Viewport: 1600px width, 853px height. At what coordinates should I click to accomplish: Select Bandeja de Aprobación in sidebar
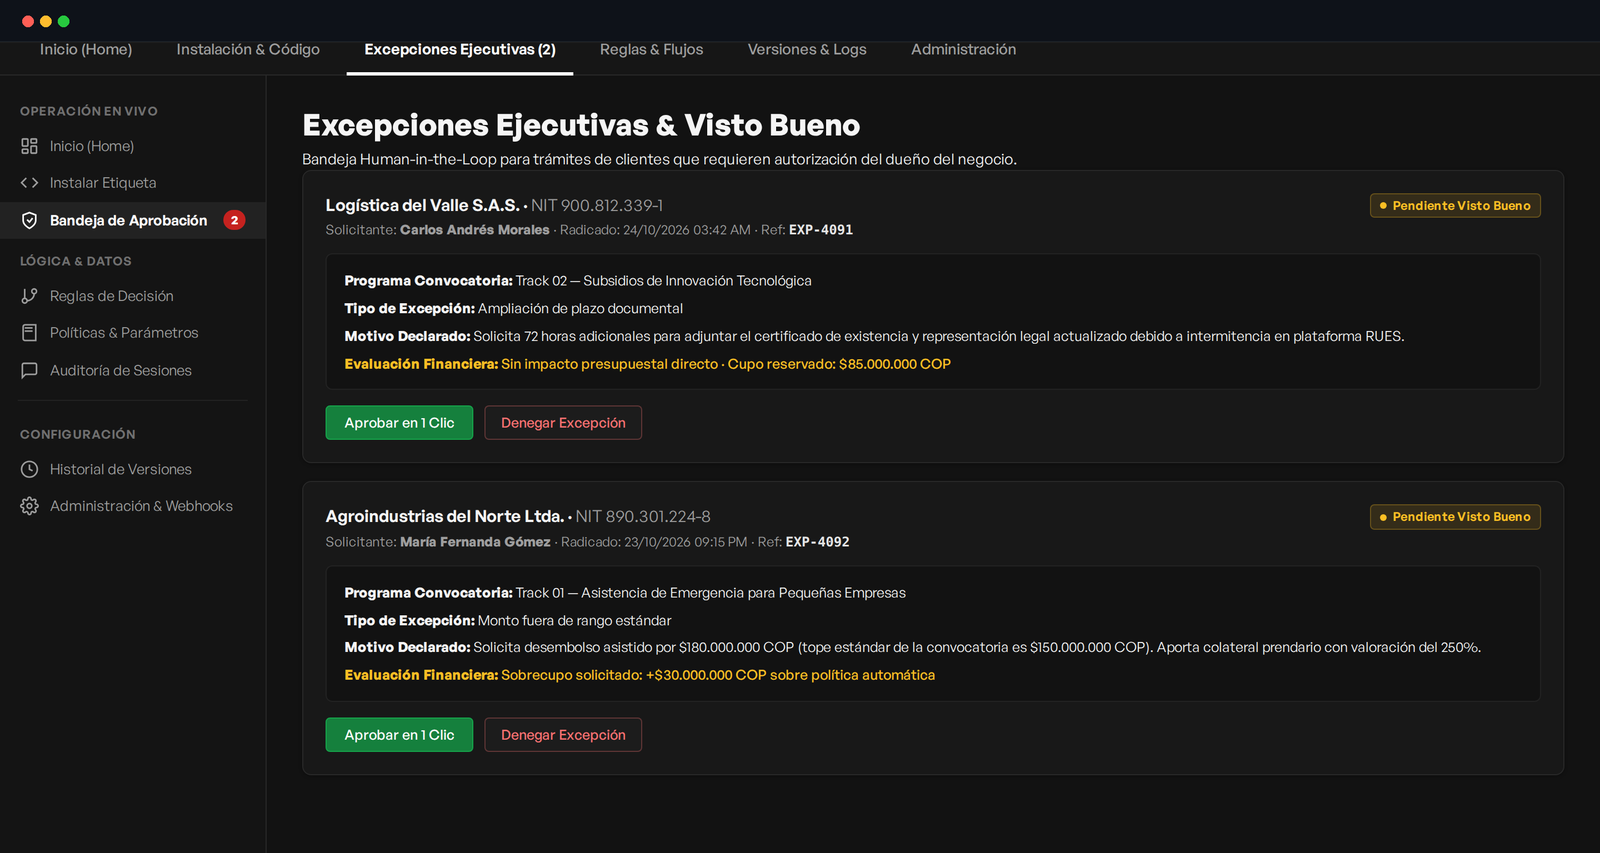pos(133,220)
